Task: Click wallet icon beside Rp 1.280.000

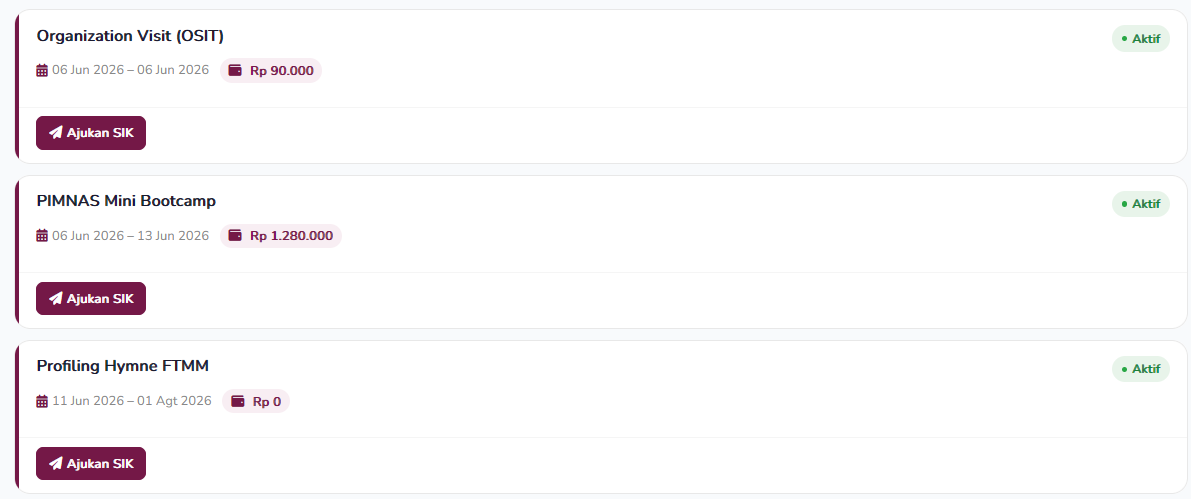Action: (235, 235)
